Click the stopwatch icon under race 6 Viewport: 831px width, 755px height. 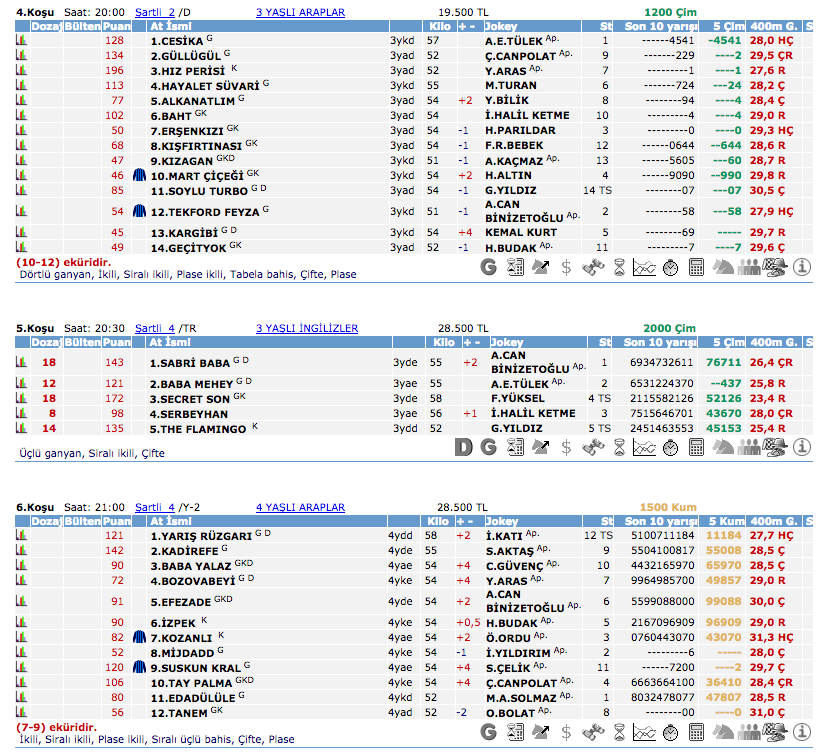point(671,732)
